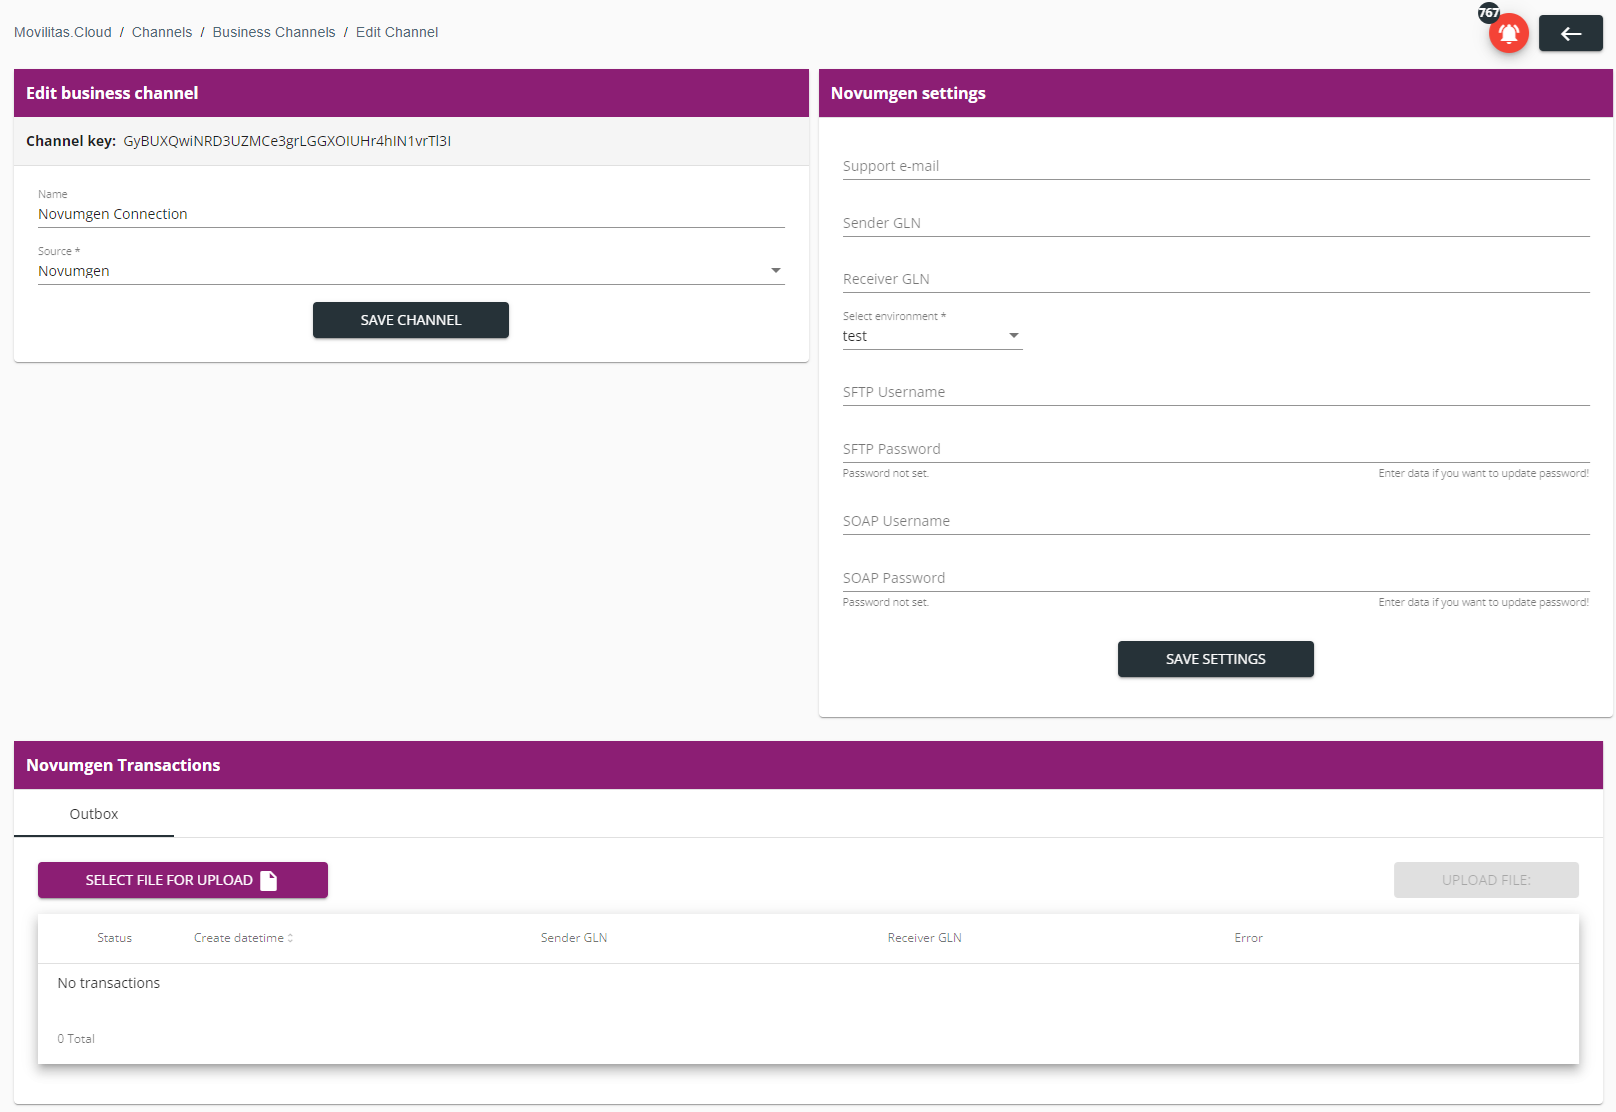1616x1112 pixels.
Task: Click the Channel key value text
Action: click(287, 141)
